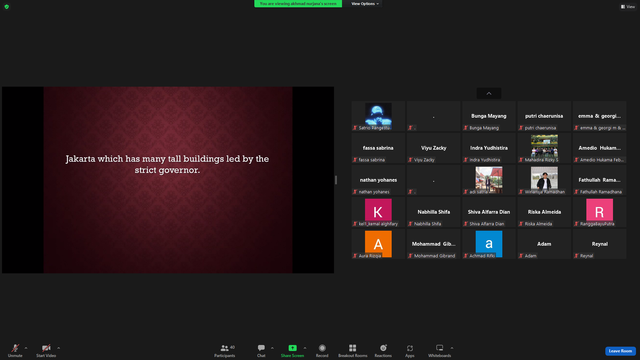The width and height of the screenshot is (640, 360).
Task: Open share screen options arrow
Action: [x=305, y=348]
